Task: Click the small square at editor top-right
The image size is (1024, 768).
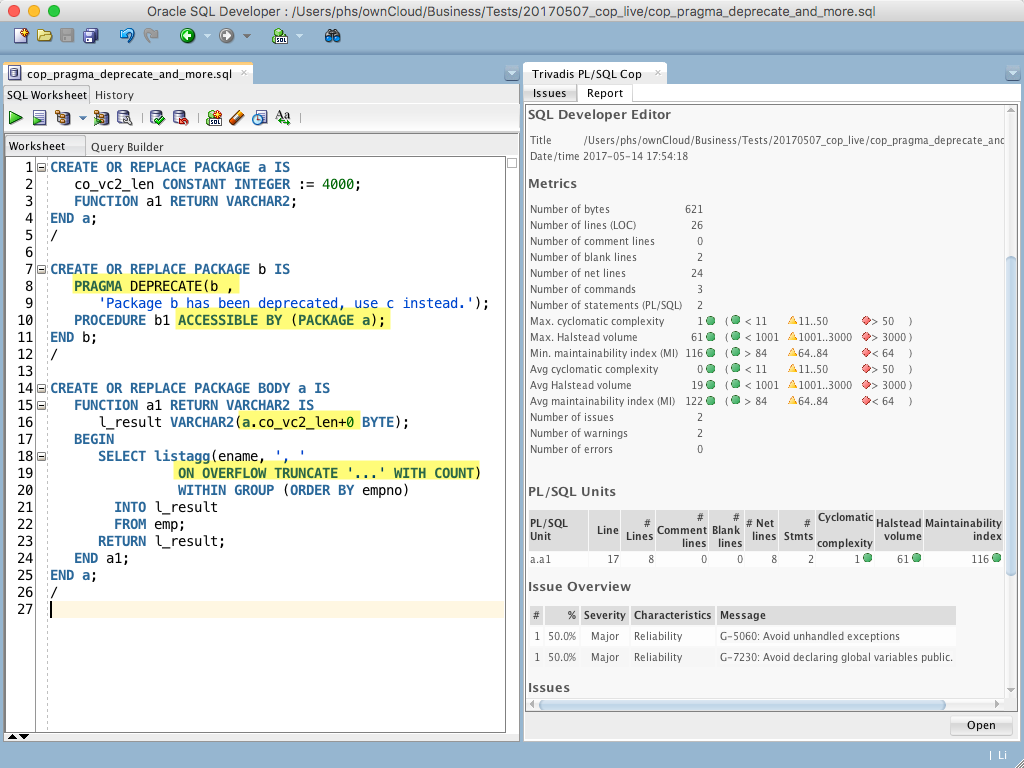Action: (x=512, y=163)
